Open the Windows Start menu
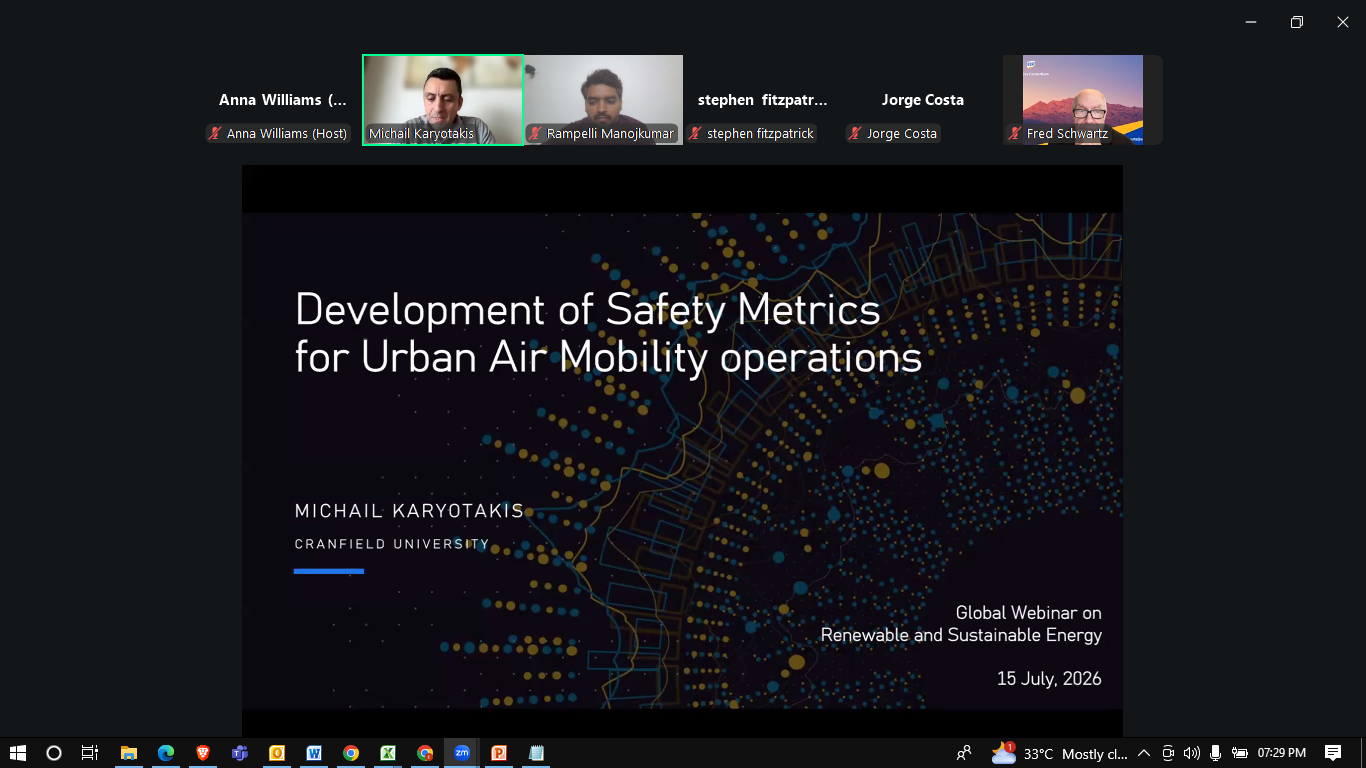Viewport: 1366px width, 768px height. point(17,753)
